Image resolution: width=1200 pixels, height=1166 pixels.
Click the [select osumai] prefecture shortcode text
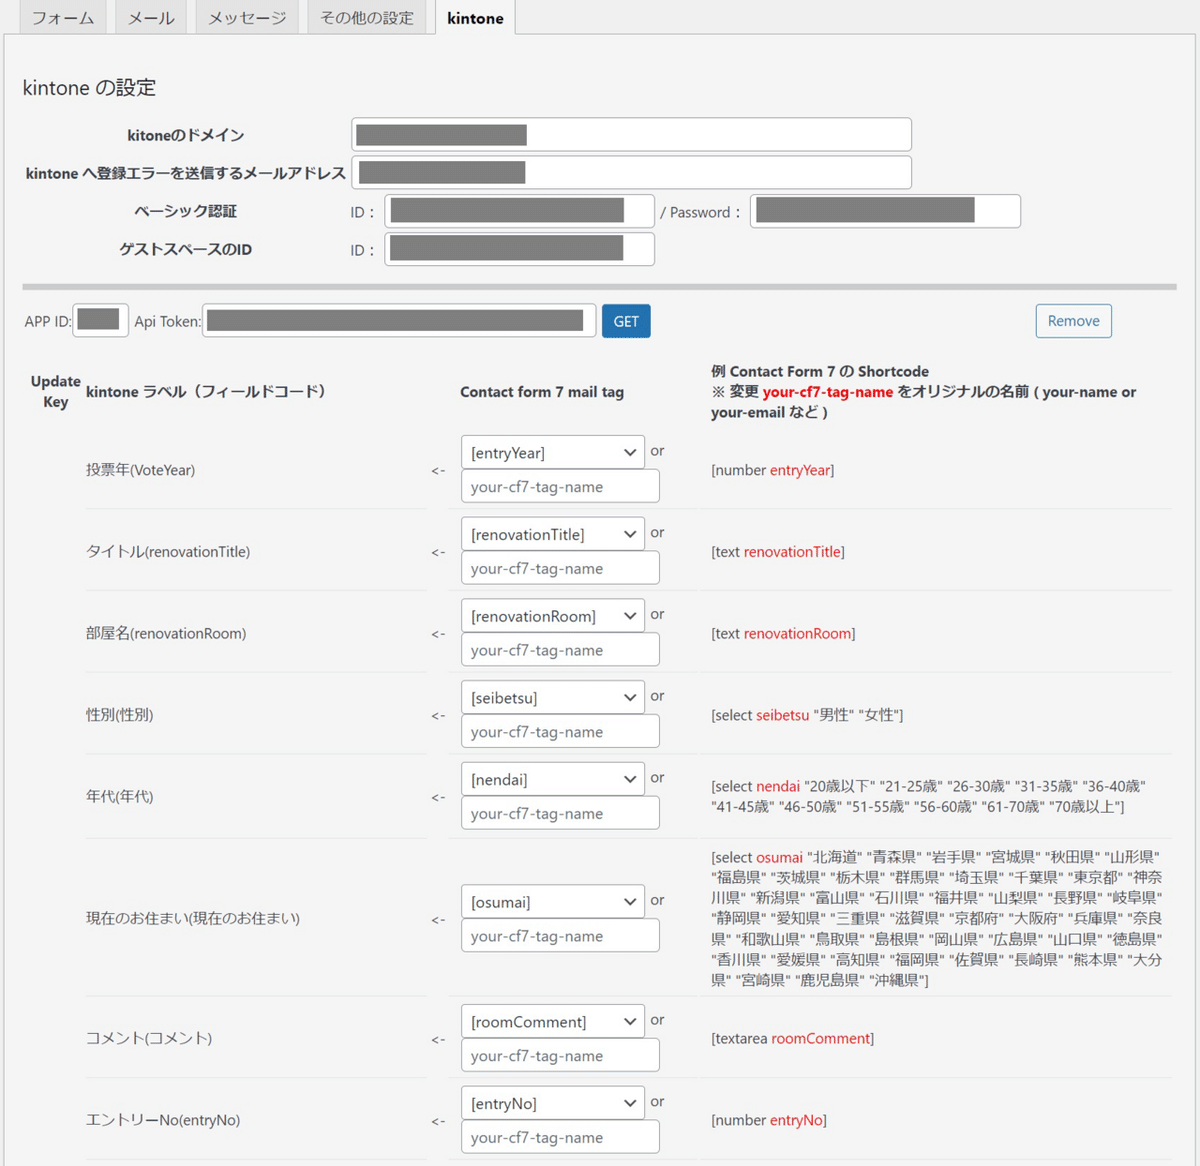click(x=937, y=918)
